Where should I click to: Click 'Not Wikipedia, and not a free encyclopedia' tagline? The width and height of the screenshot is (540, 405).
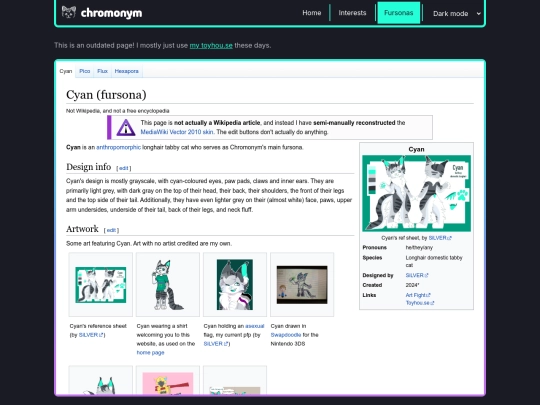click(x=118, y=111)
